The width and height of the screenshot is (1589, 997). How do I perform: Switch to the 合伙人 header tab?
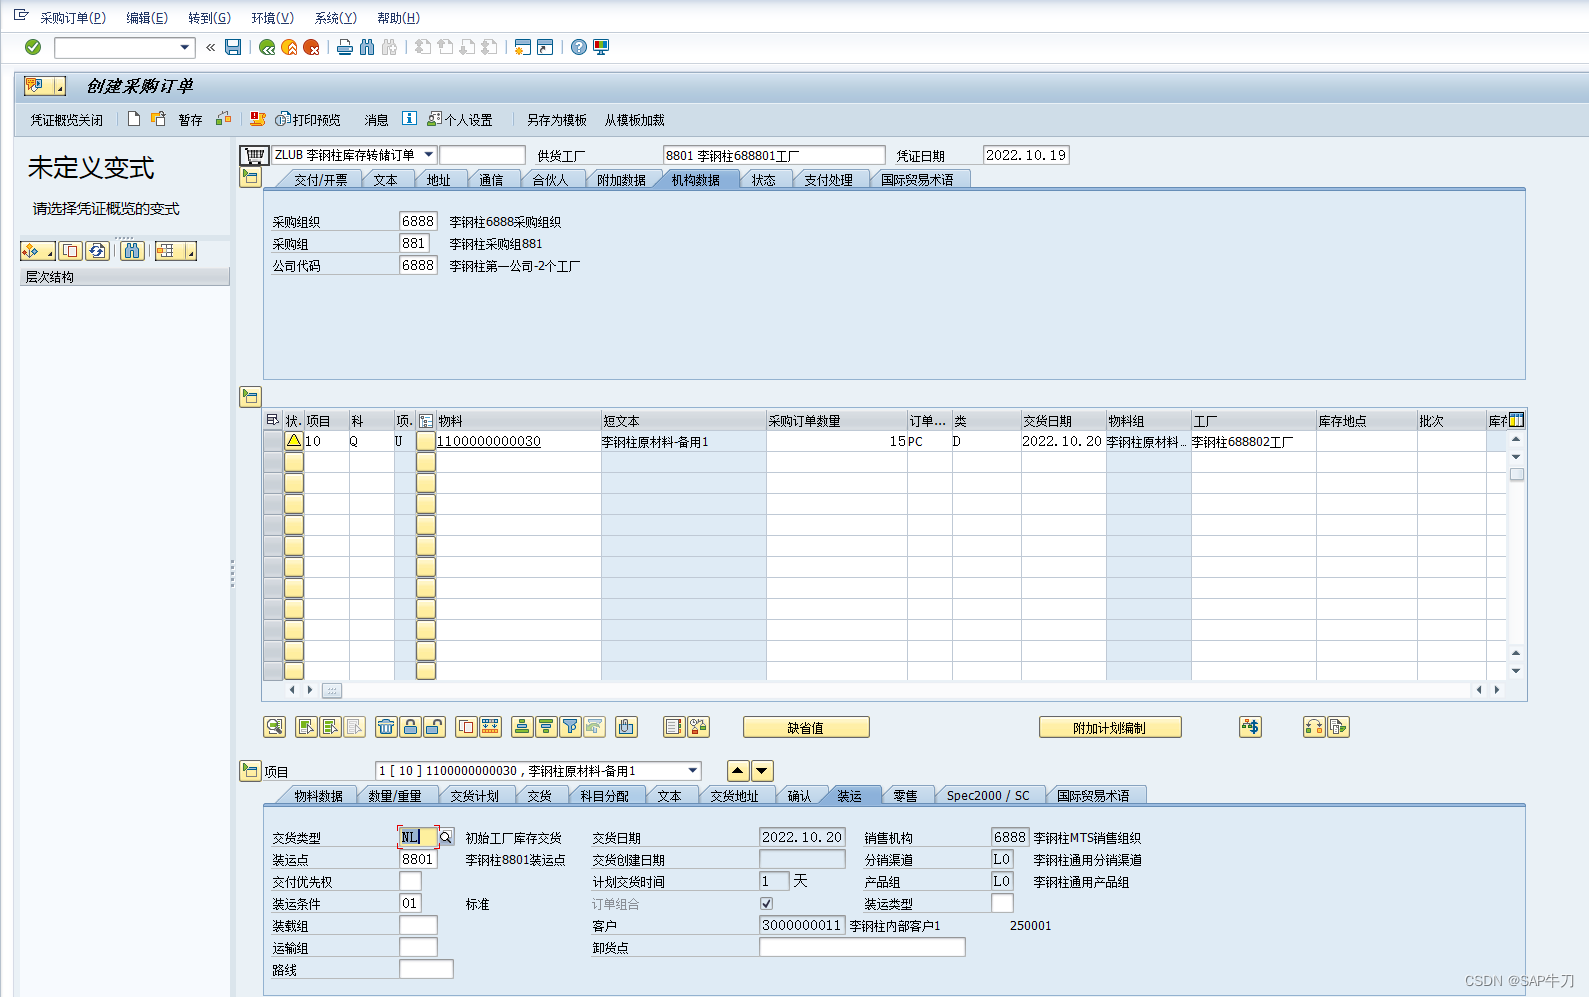pyautogui.click(x=550, y=180)
